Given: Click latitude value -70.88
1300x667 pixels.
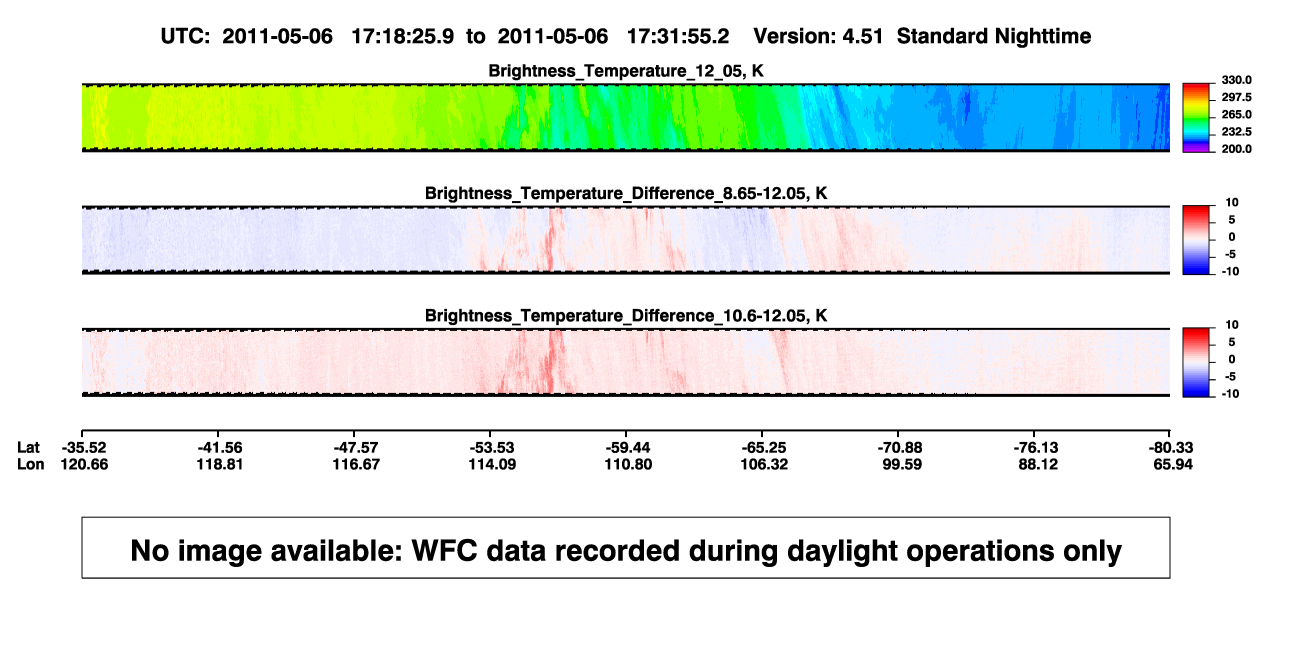Looking at the screenshot, I should (898, 447).
